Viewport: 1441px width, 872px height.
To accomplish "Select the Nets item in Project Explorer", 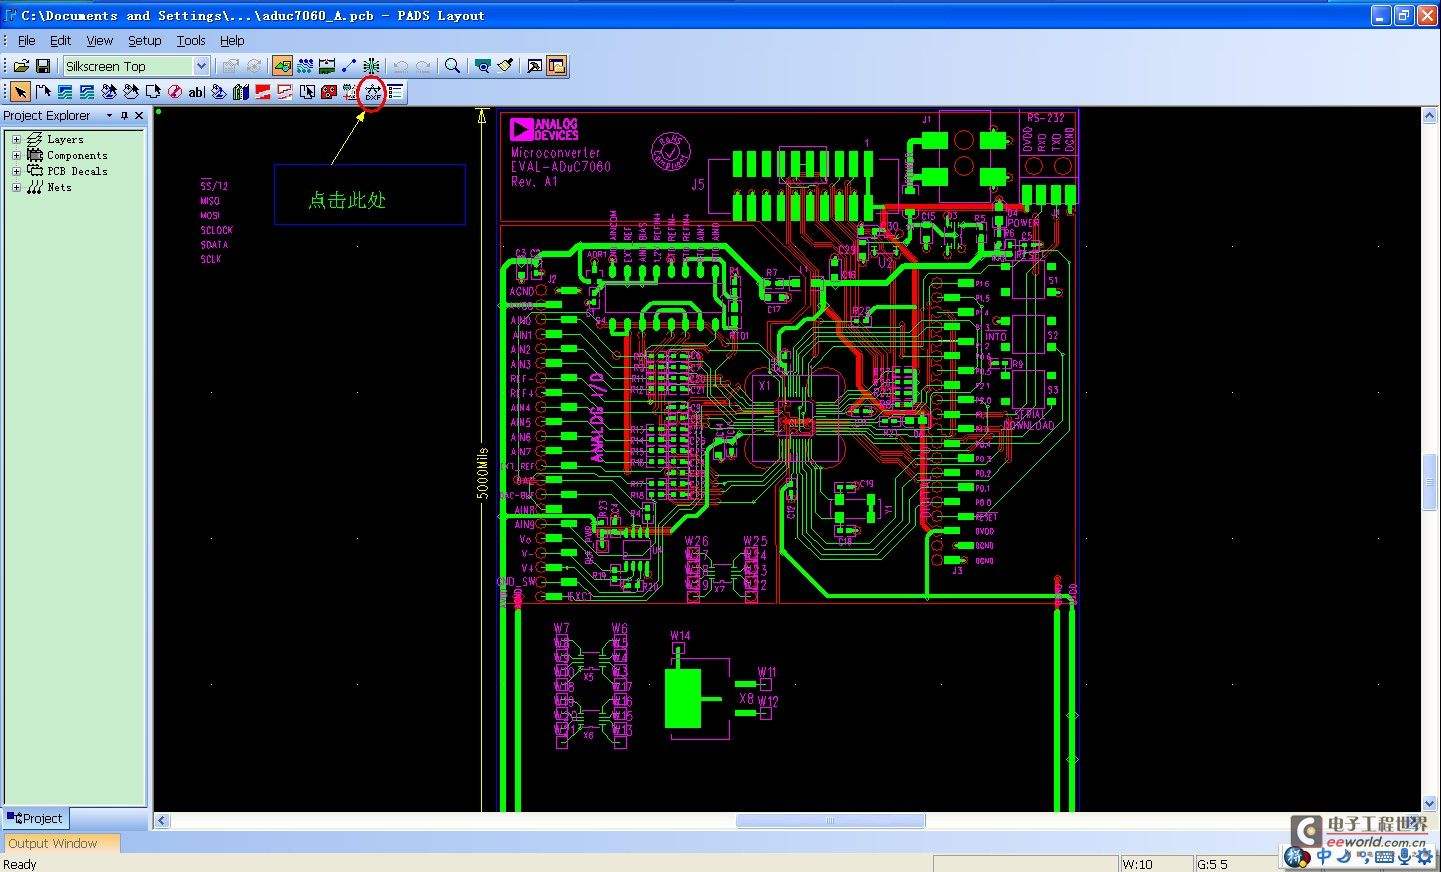I will tap(59, 187).
